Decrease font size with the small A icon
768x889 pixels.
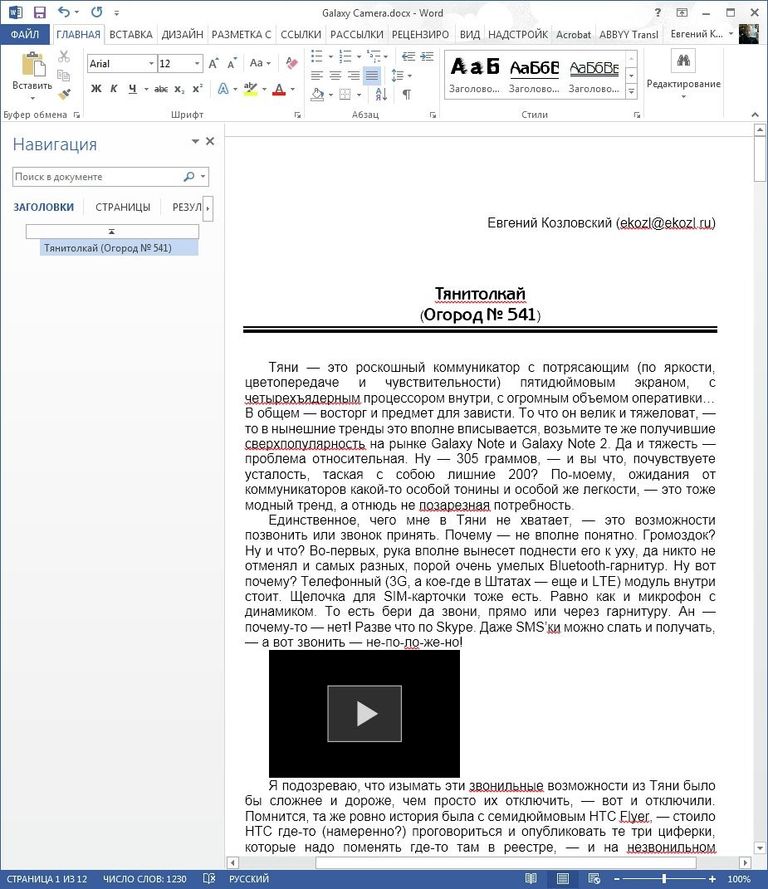[x=231, y=64]
